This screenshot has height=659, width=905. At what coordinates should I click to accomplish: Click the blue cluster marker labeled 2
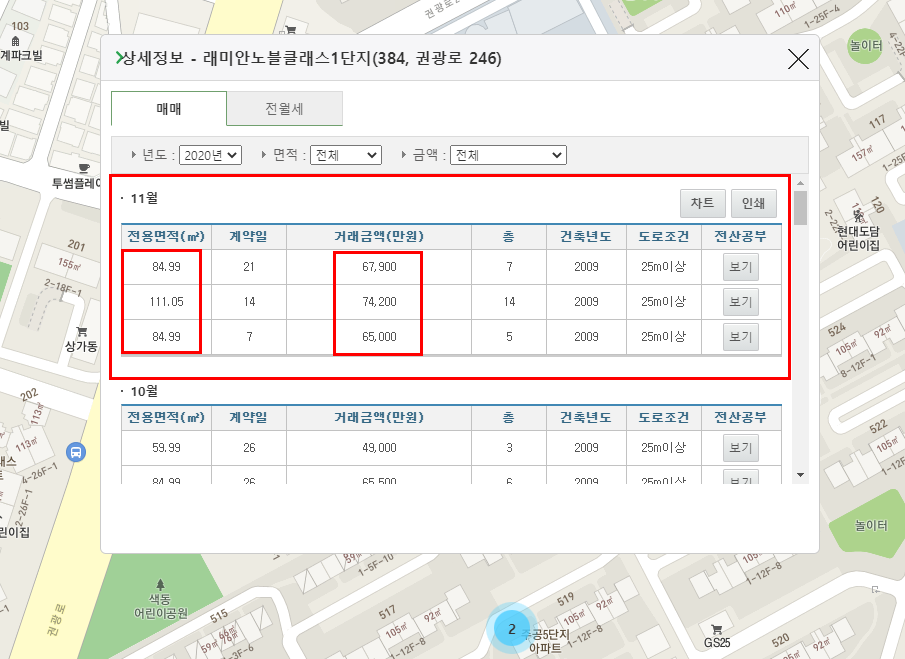[511, 629]
